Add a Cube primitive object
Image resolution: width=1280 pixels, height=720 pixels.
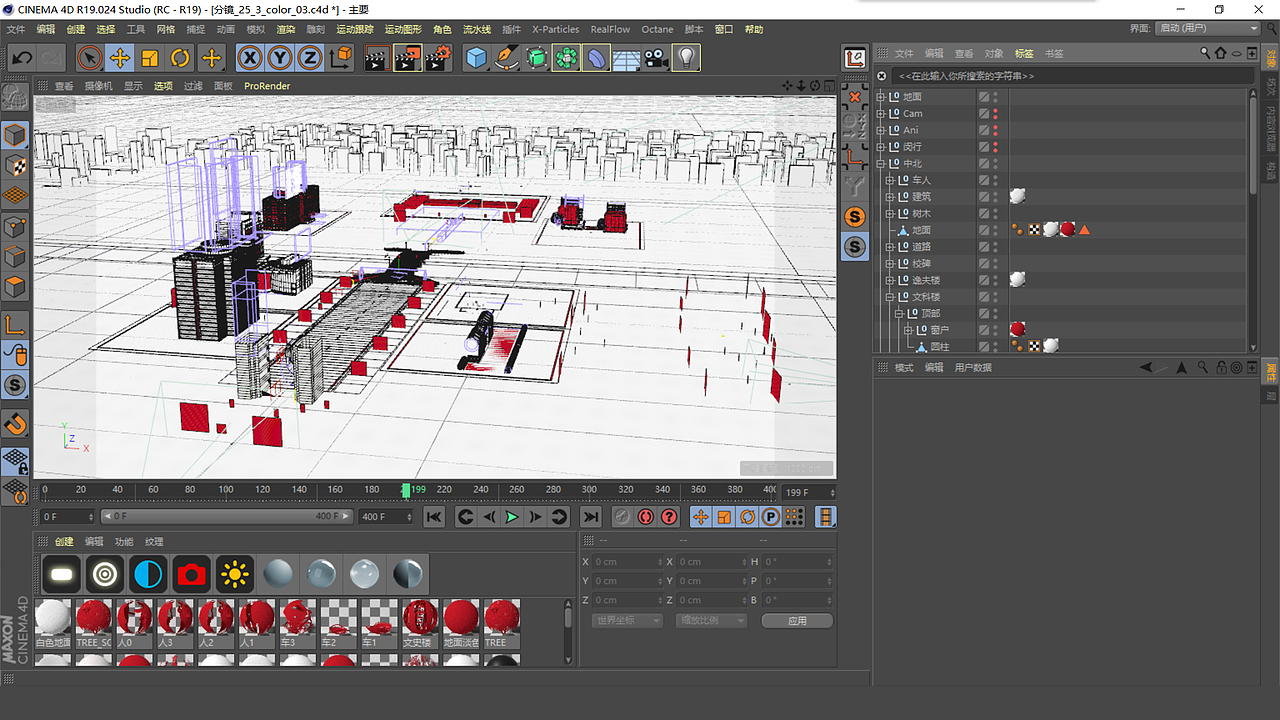(x=476, y=58)
